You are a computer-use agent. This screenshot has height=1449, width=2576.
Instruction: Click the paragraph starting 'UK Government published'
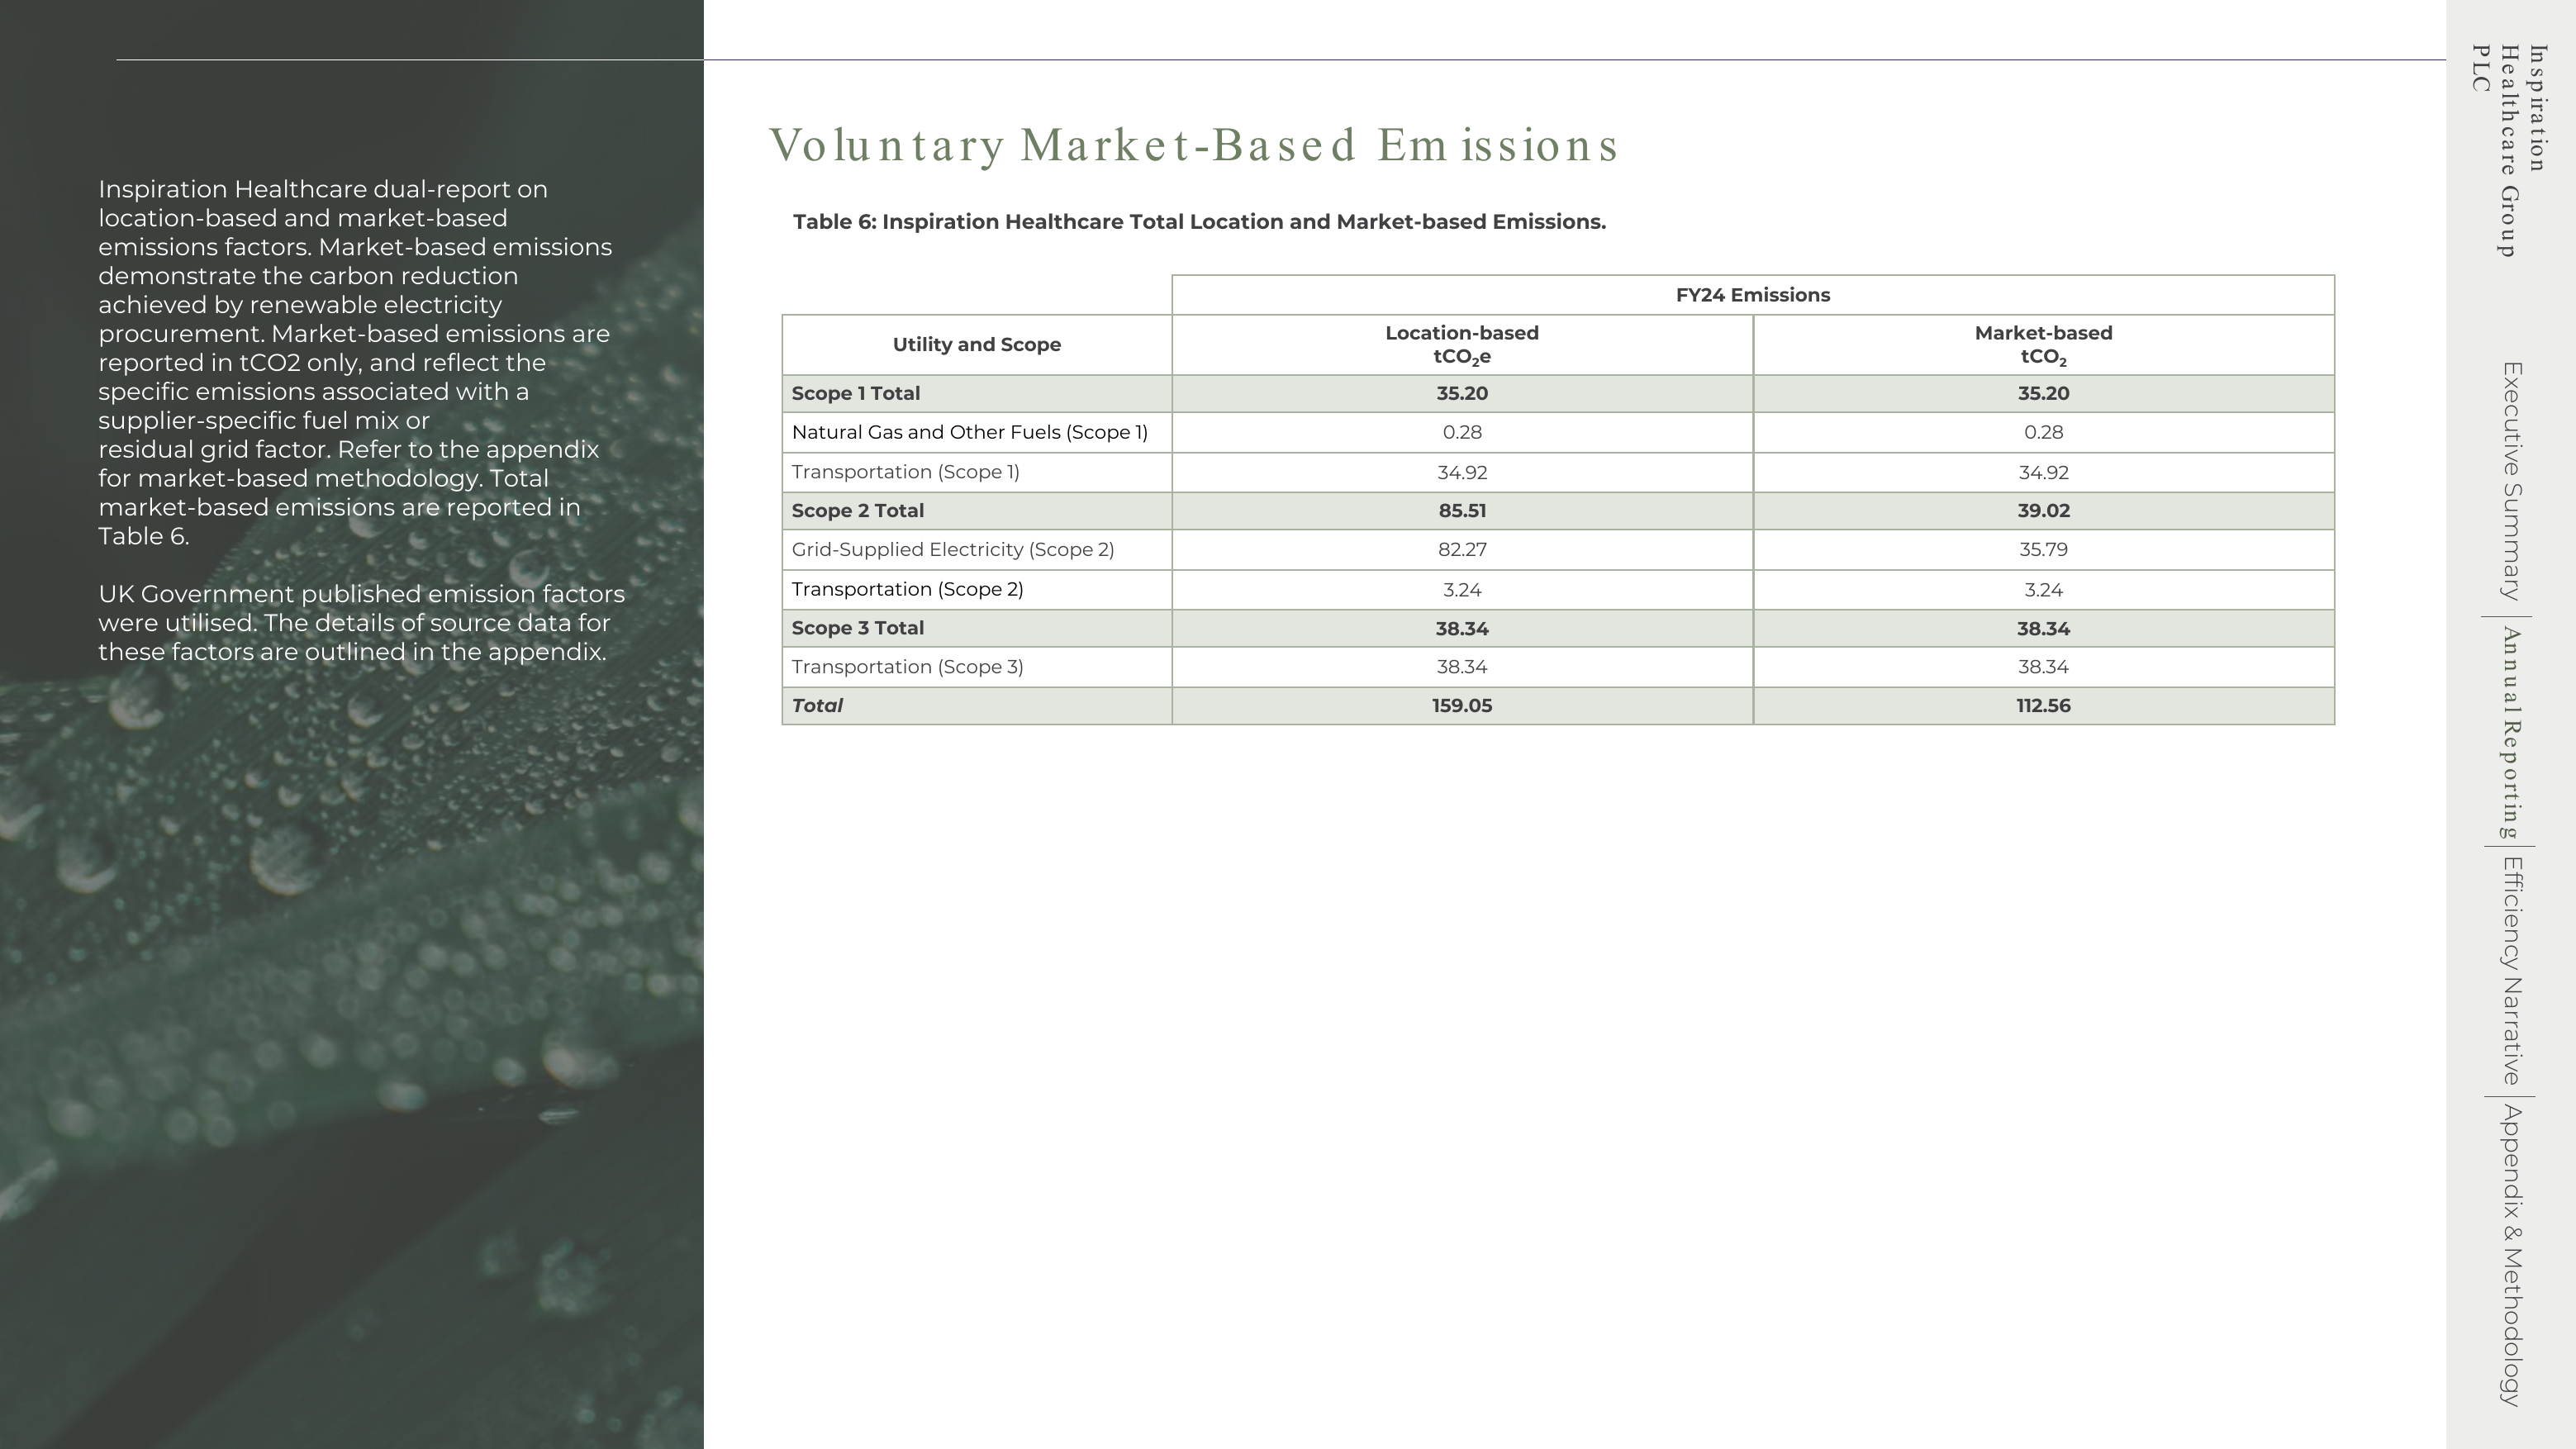coord(361,623)
